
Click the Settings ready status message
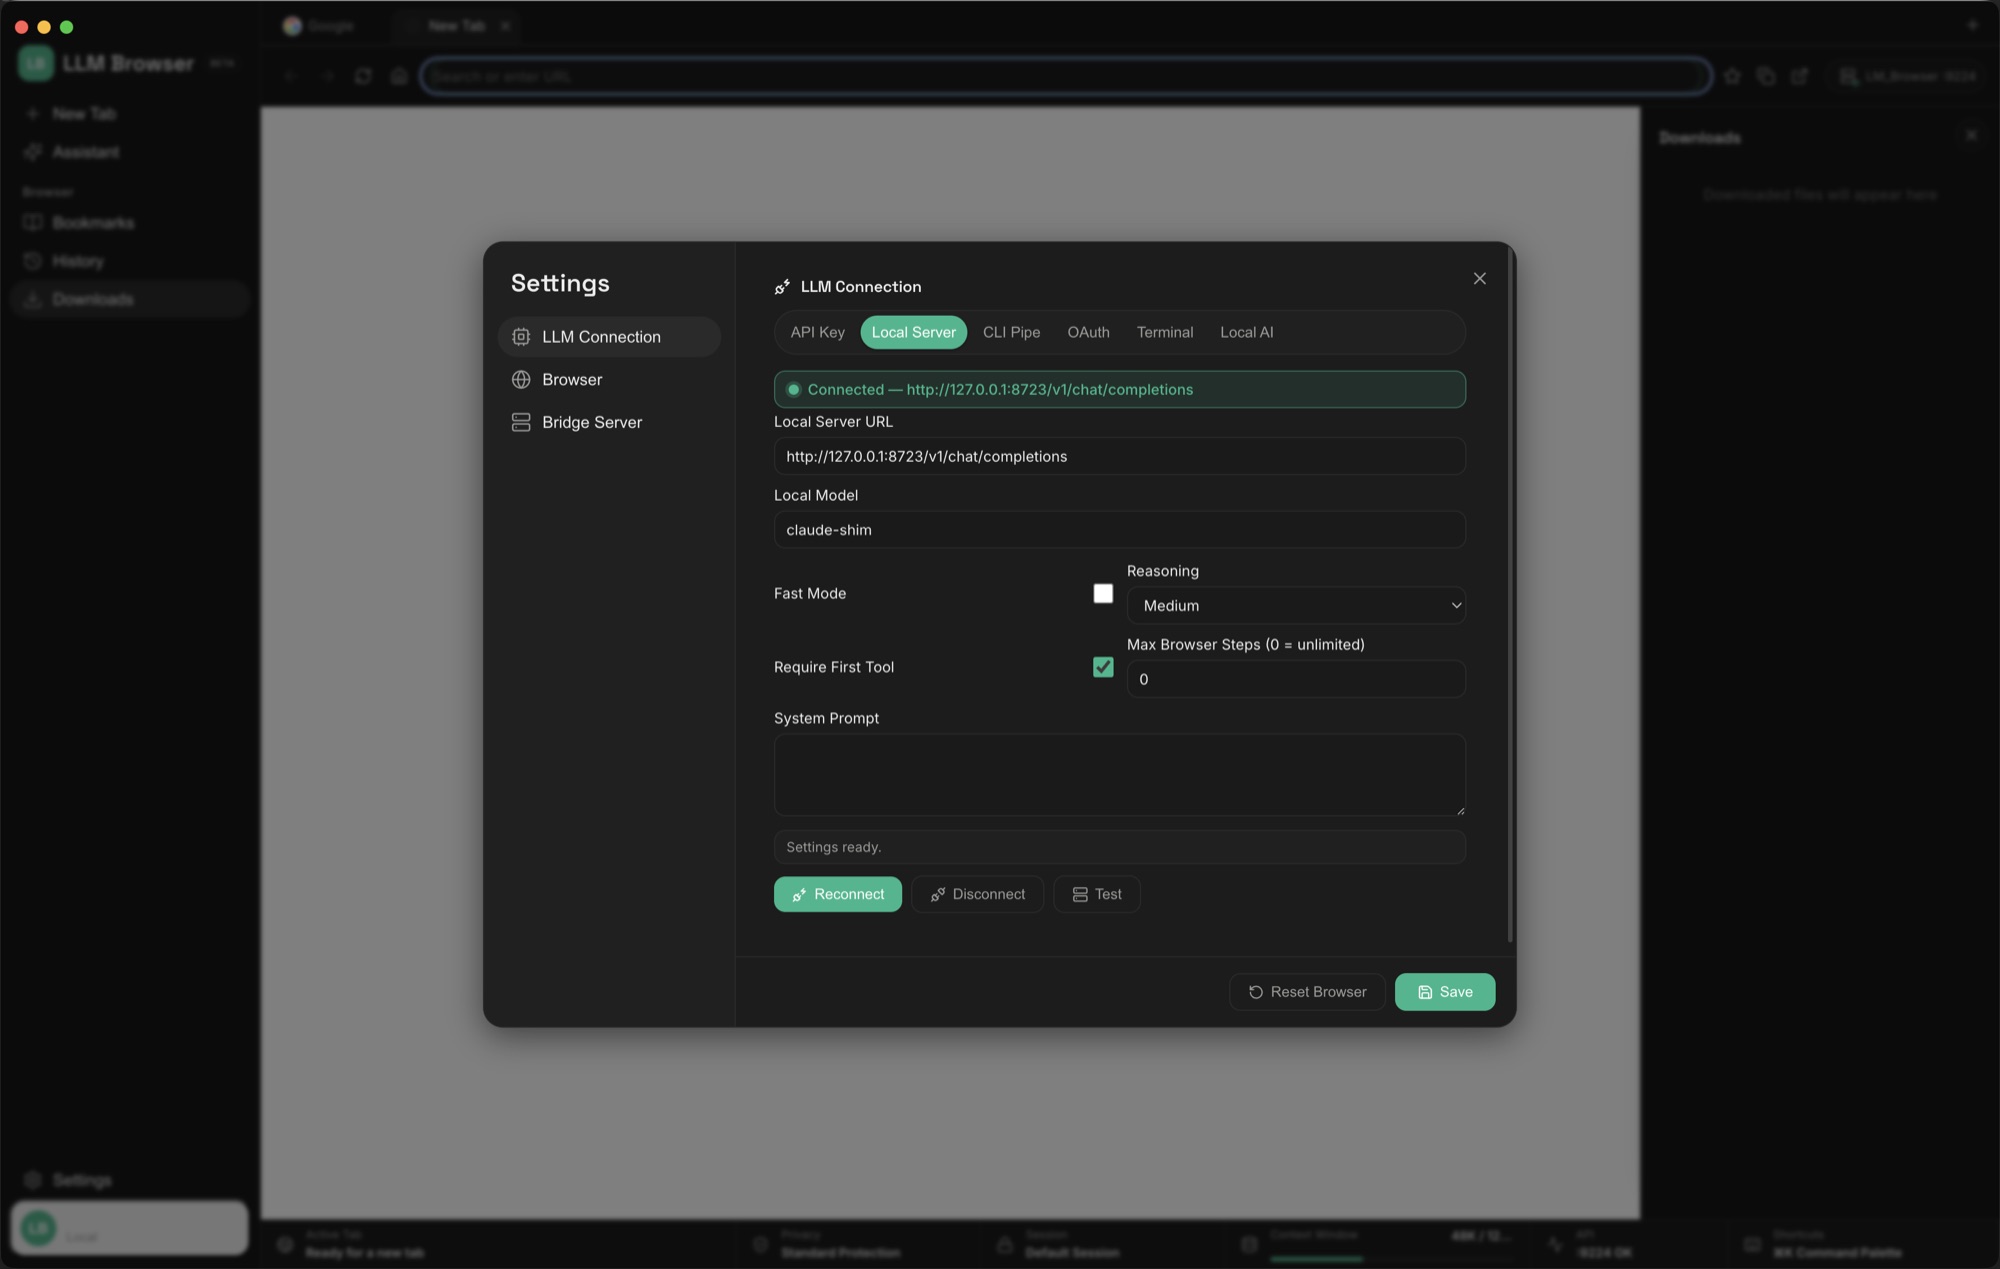(x=1119, y=847)
